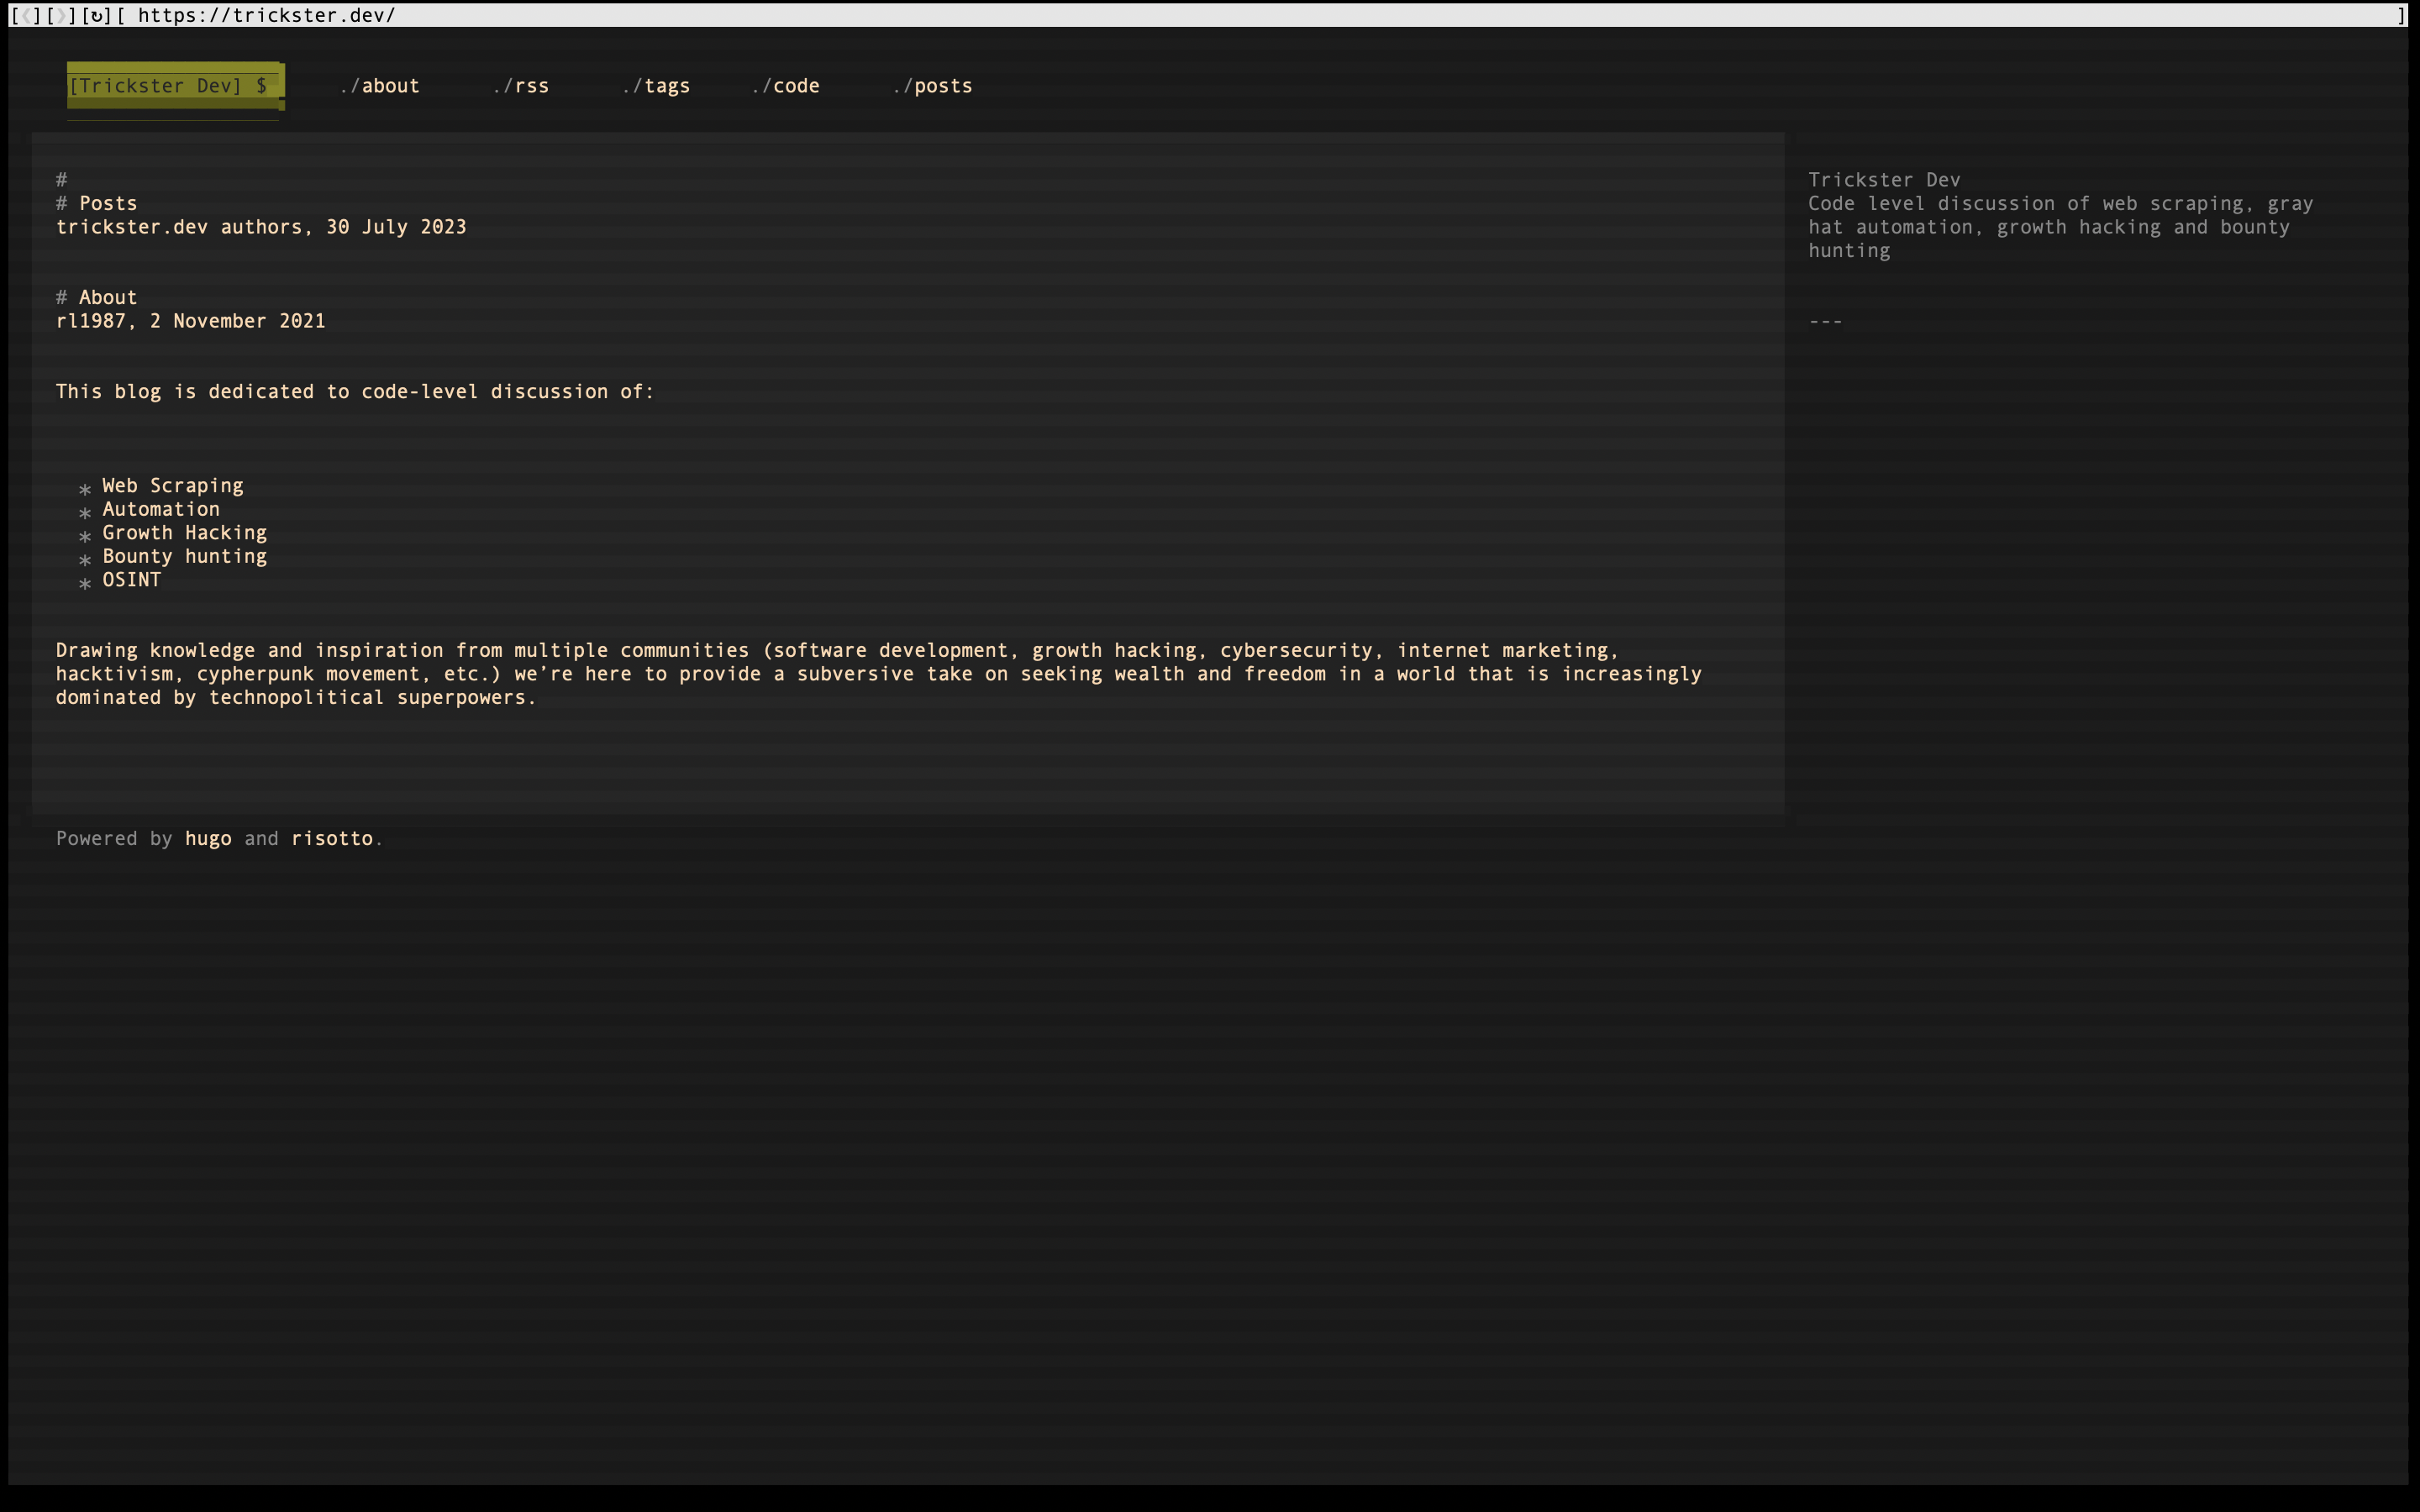This screenshot has height=1512, width=2420.
Task: Open the Posts heading link
Action: coord(108,204)
